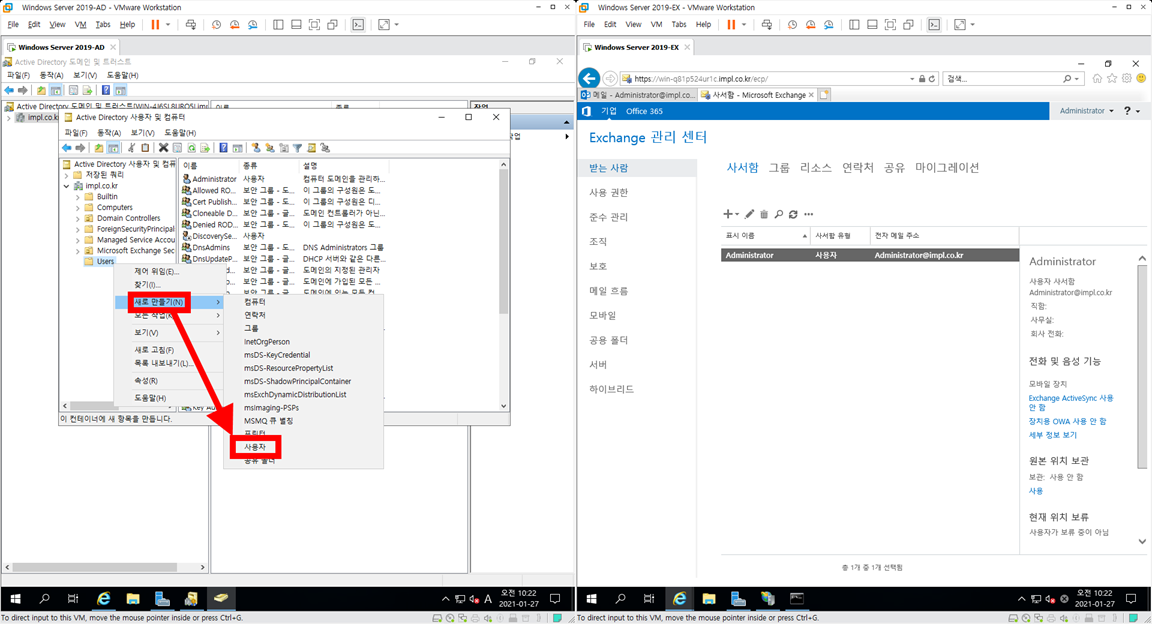Click take snapshot clock icon in 2019-EX VMware toolbar
Image resolution: width=1152 pixels, height=624 pixels.
tap(792, 24)
